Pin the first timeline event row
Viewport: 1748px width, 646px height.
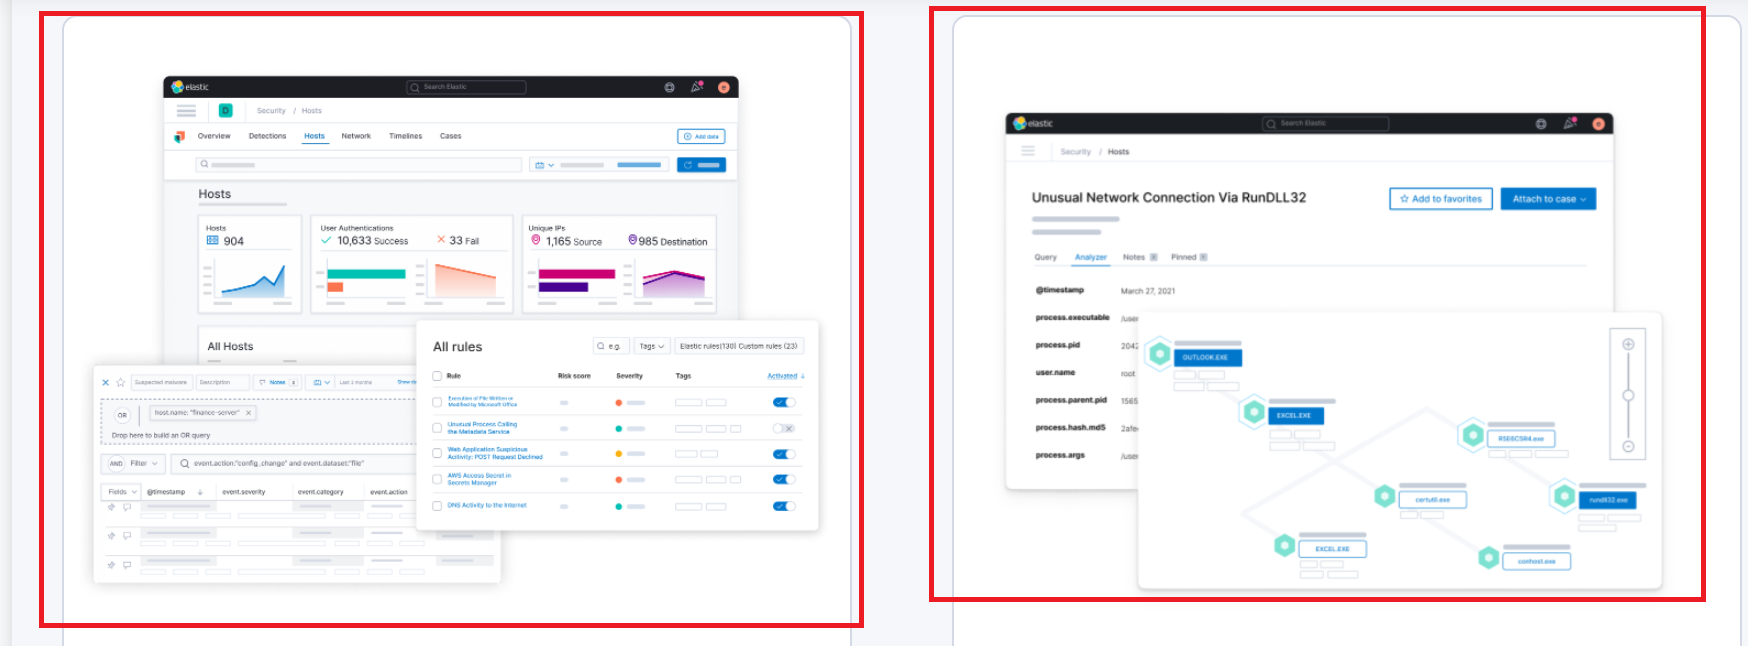coord(112,507)
